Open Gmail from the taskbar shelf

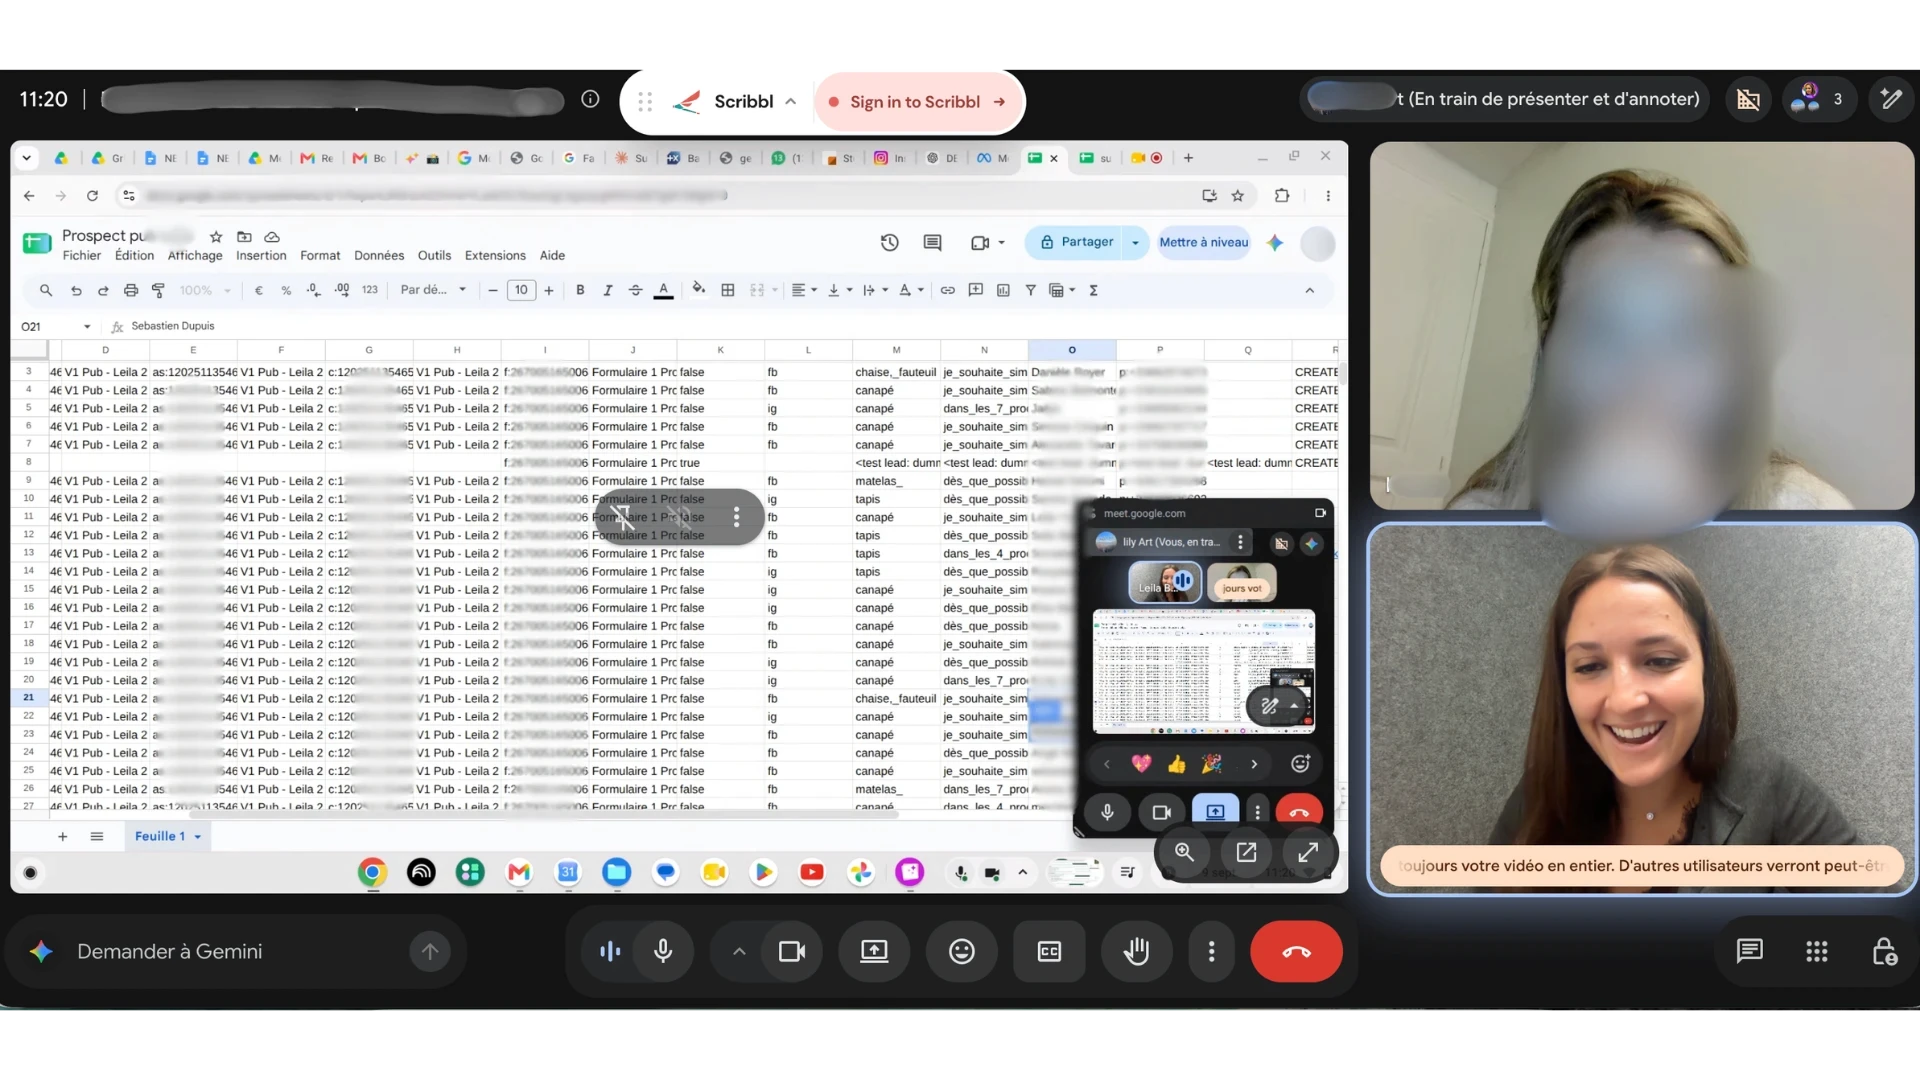519,873
